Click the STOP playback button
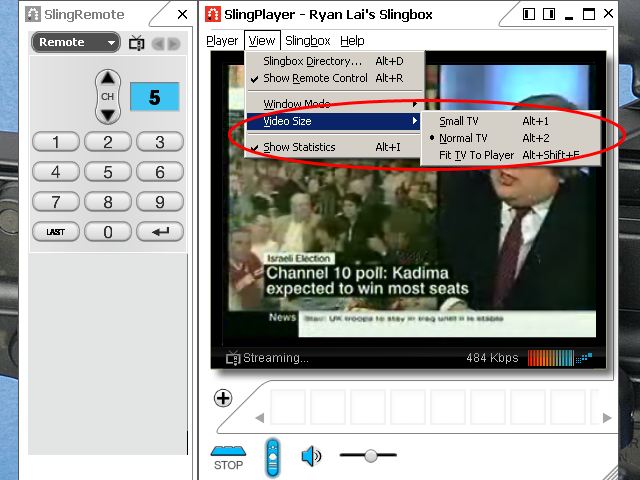 tap(229, 458)
